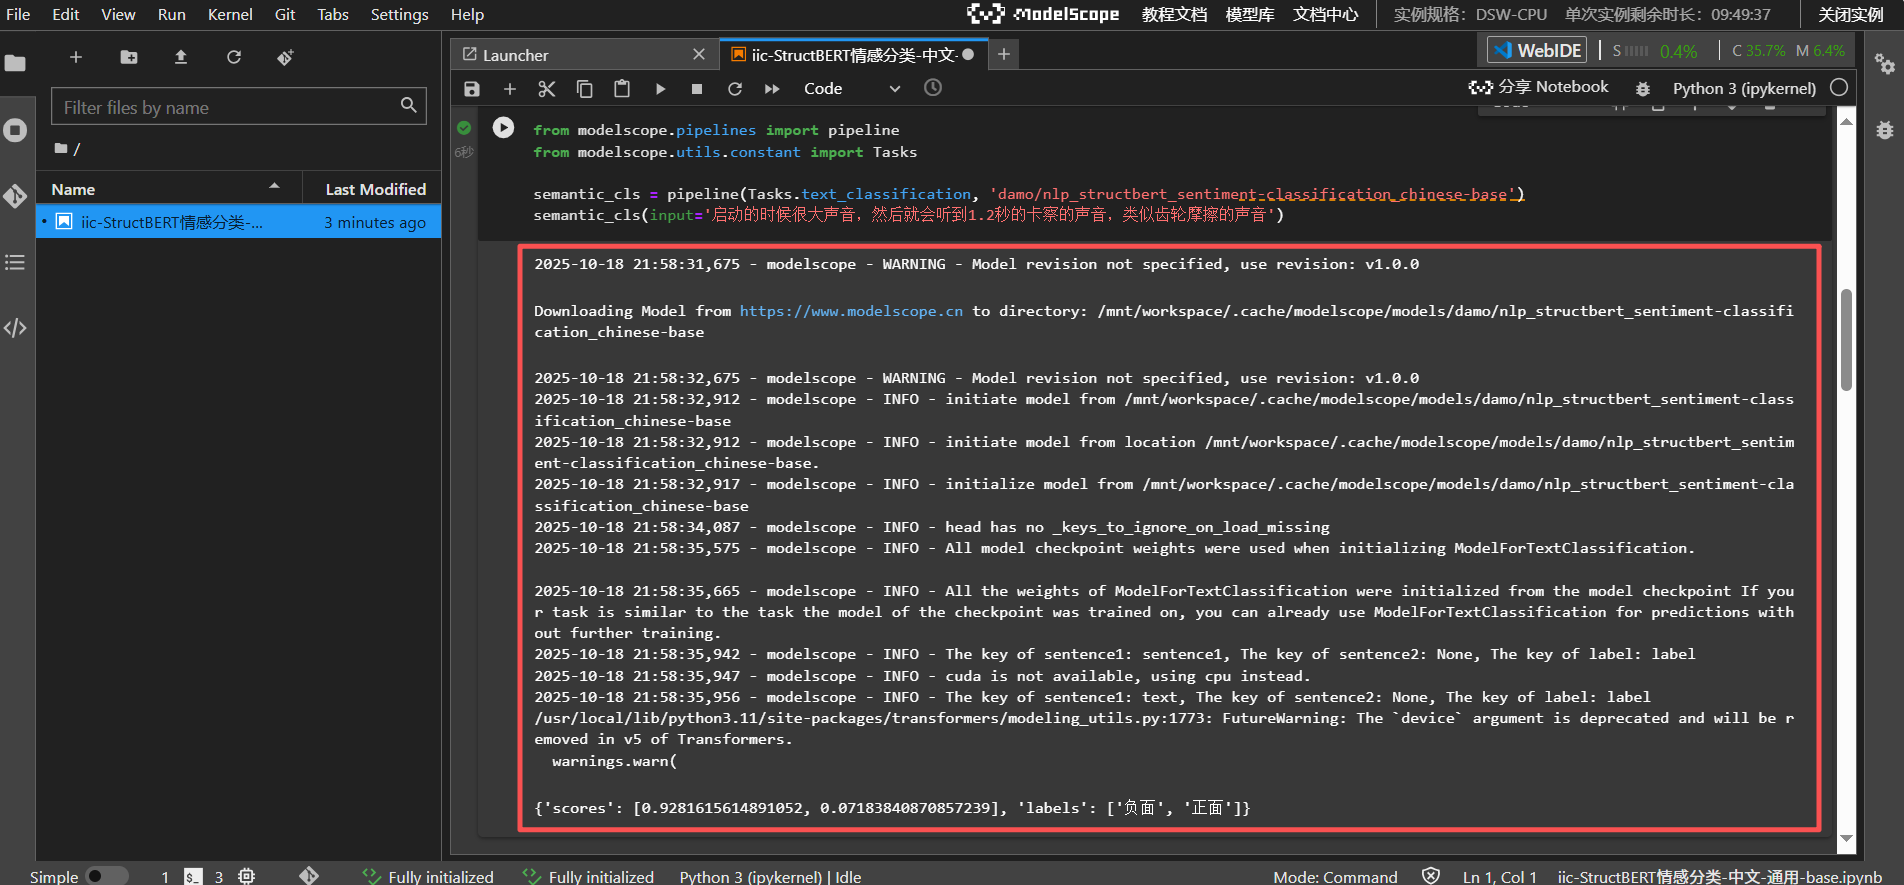Open the Git sidebar panel
The image size is (1904, 885).
coord(15,196)
